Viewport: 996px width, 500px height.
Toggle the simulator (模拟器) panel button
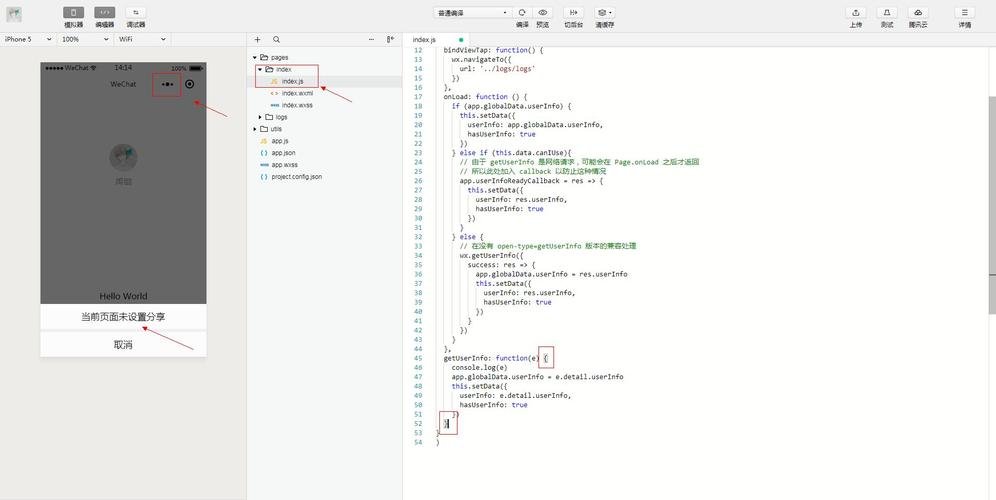73,13
